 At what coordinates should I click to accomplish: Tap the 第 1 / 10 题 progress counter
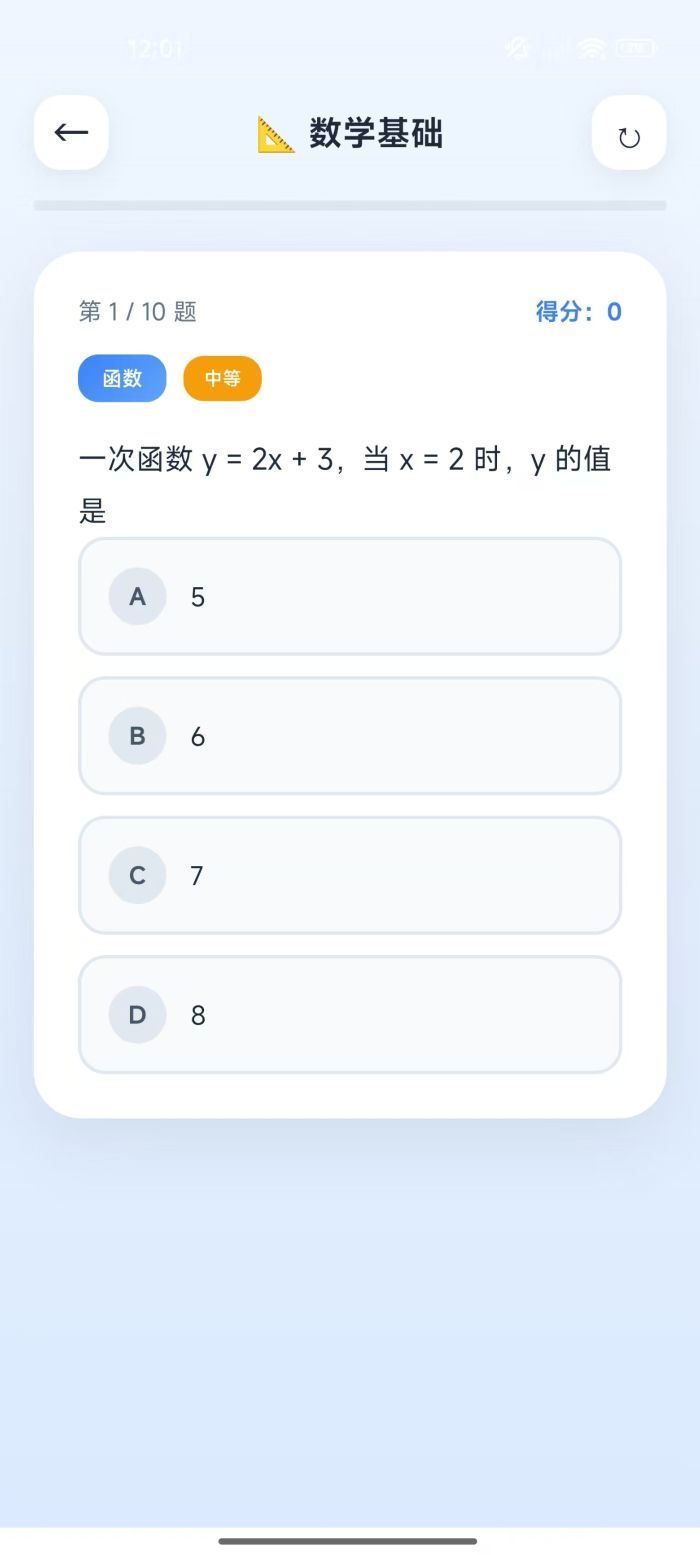[x=137, y=311]
